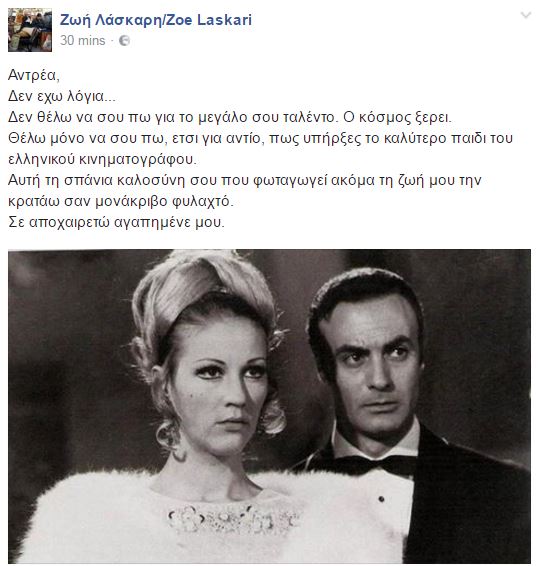Click the opening line Αντρέα,
Viewport: 539px width, 566px height.
pos(34,75)
